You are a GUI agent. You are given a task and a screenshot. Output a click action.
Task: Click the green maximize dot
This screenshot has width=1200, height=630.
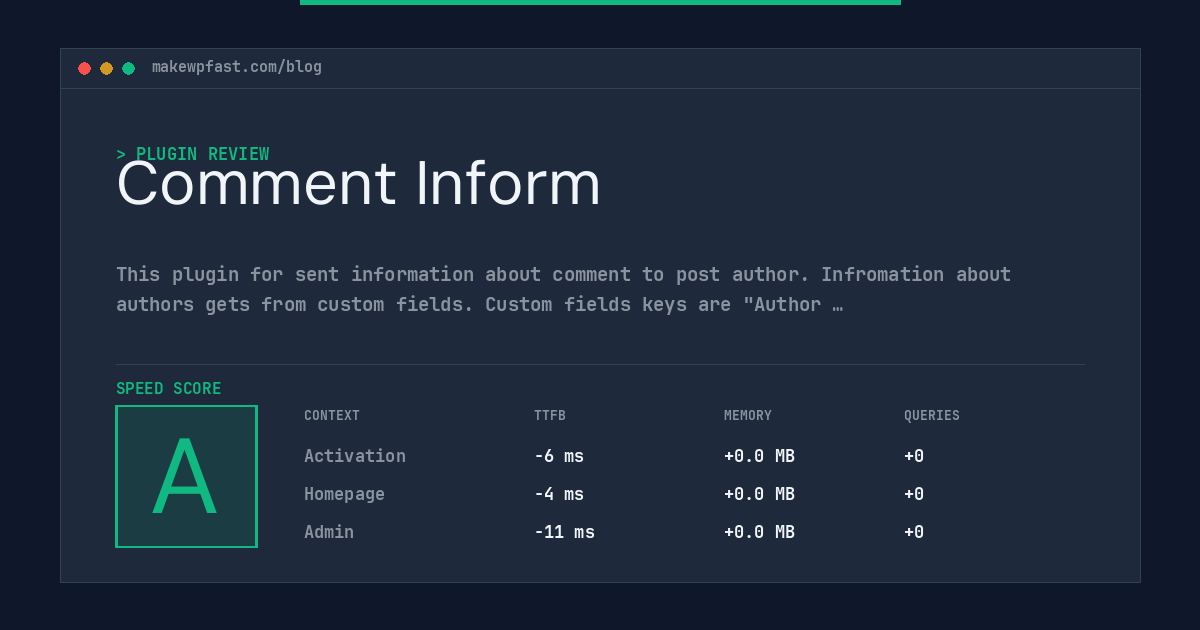pyautogui.click(x=128, y=68)
